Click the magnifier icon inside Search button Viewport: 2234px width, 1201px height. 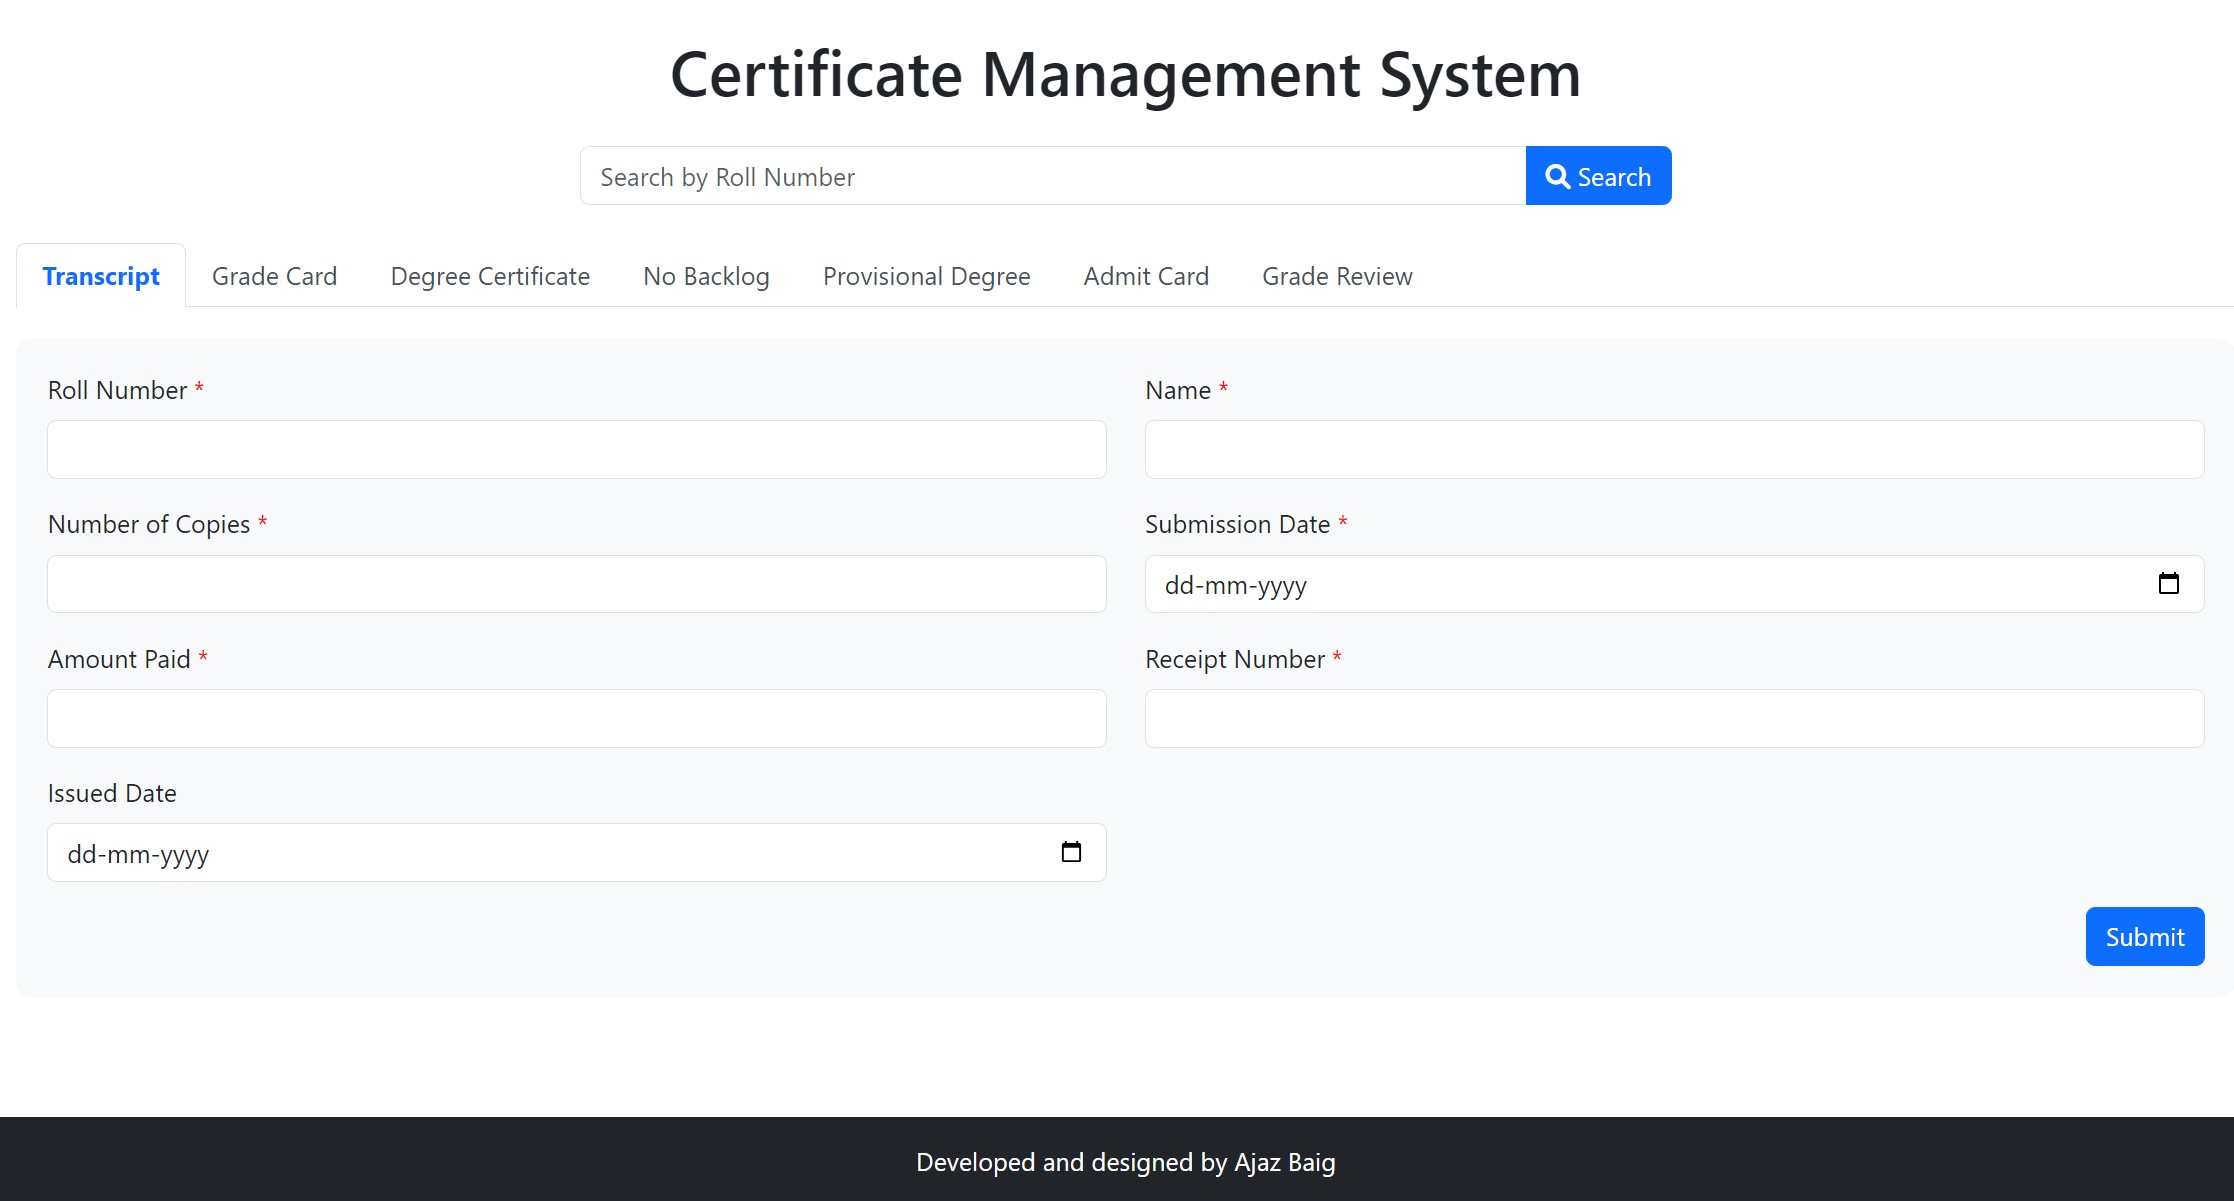tap(1557, 175)
